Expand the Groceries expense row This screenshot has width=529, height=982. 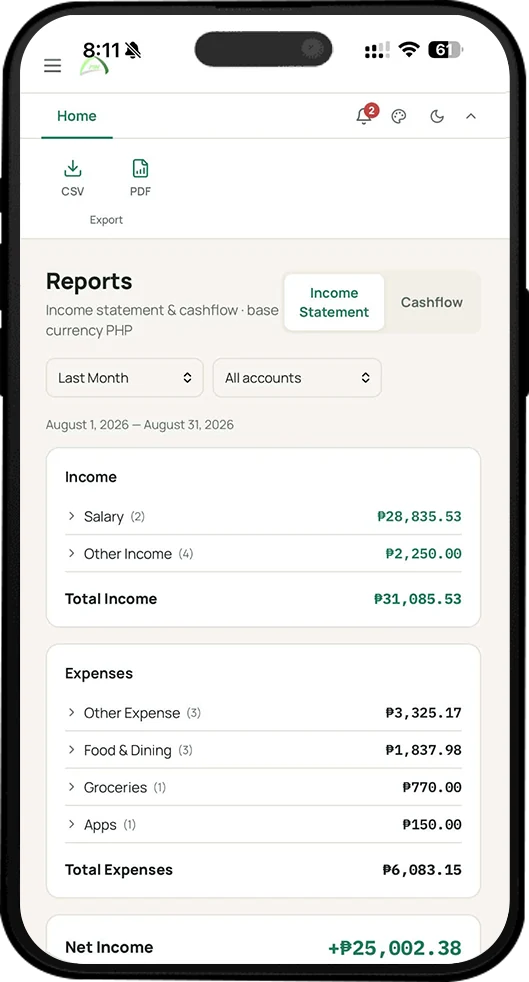(263, 787)
